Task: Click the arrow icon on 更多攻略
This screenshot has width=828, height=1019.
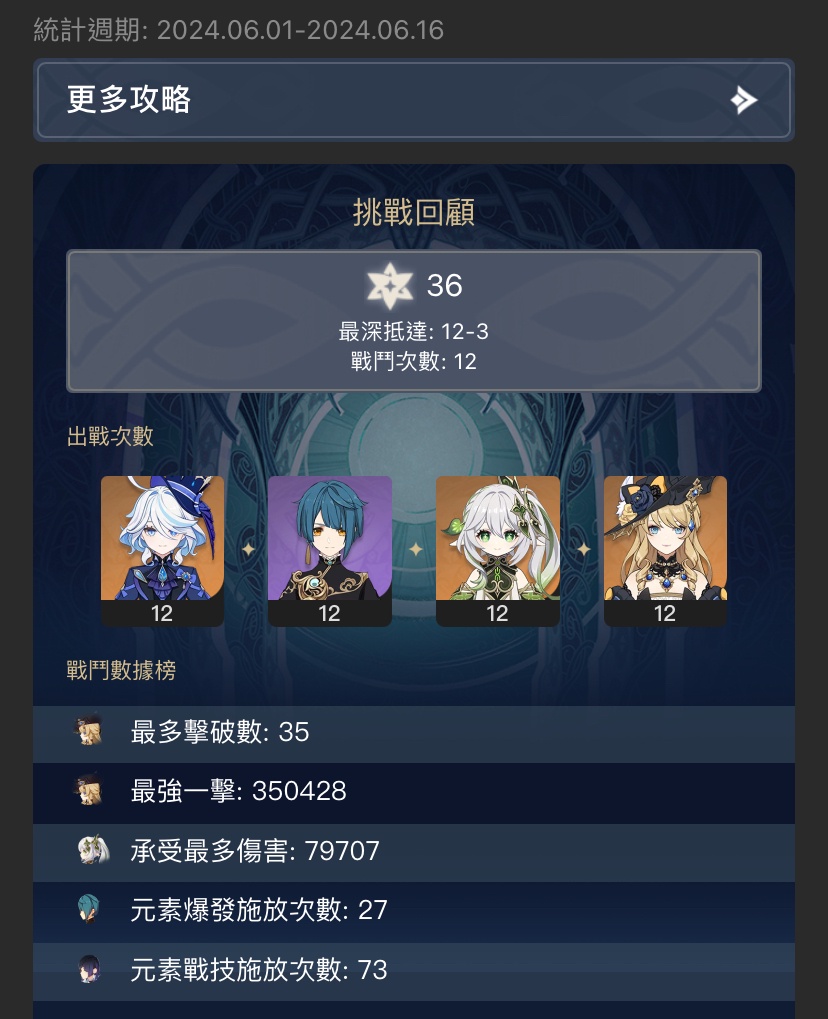Action: pyautogui.click(x=744, y=100)
